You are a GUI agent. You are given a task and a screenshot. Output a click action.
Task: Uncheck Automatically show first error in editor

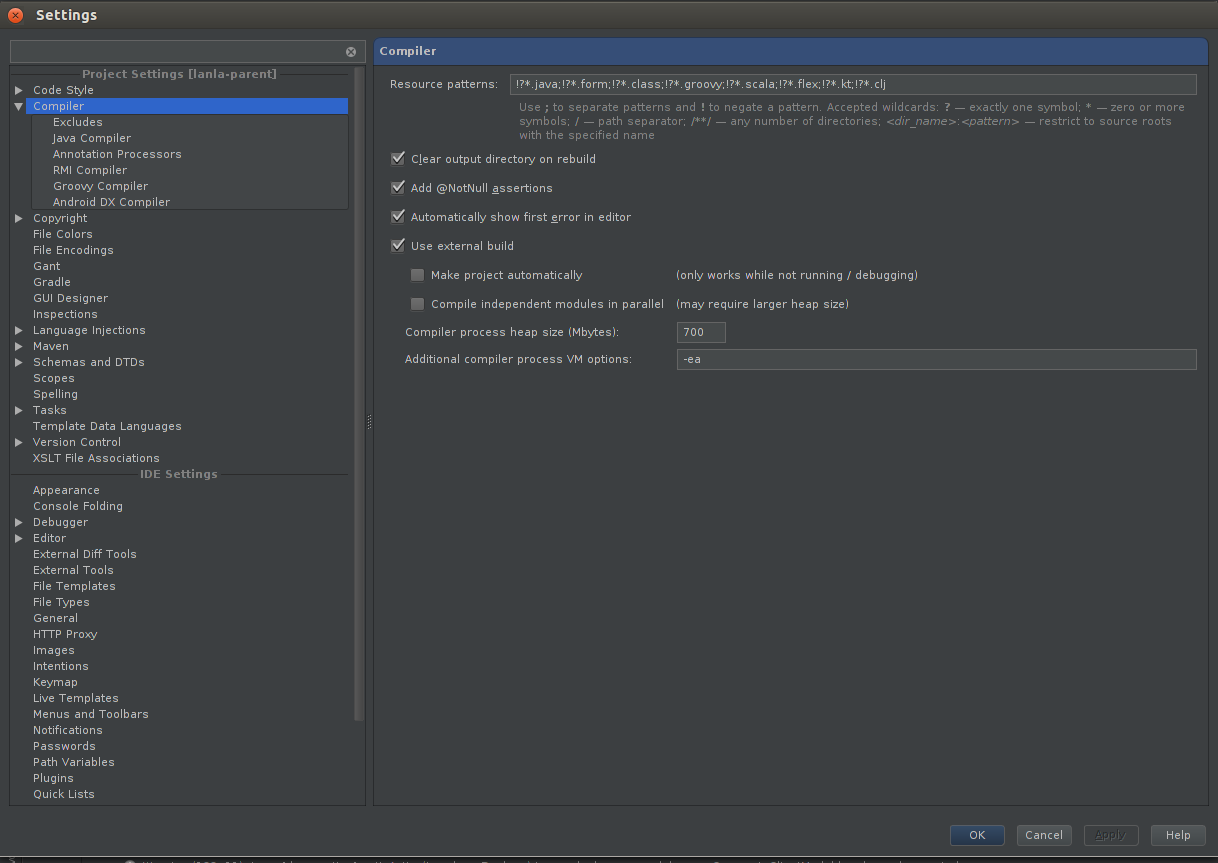(x=398, y=217)
